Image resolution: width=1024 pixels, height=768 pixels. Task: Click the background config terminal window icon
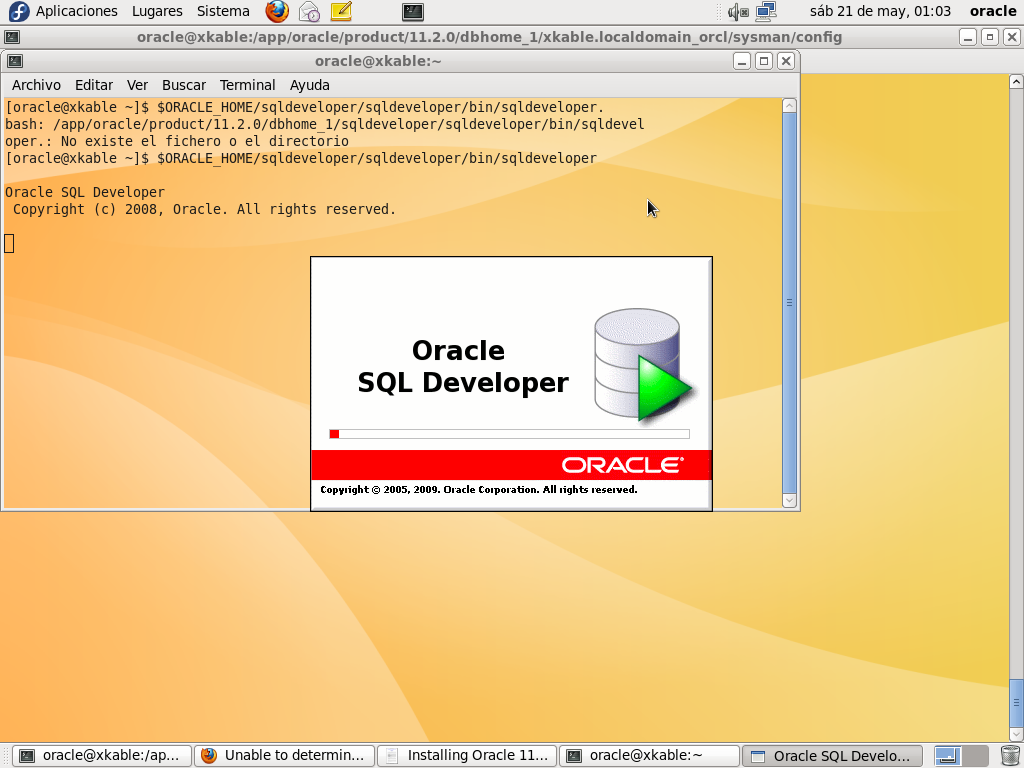(12, 37)
